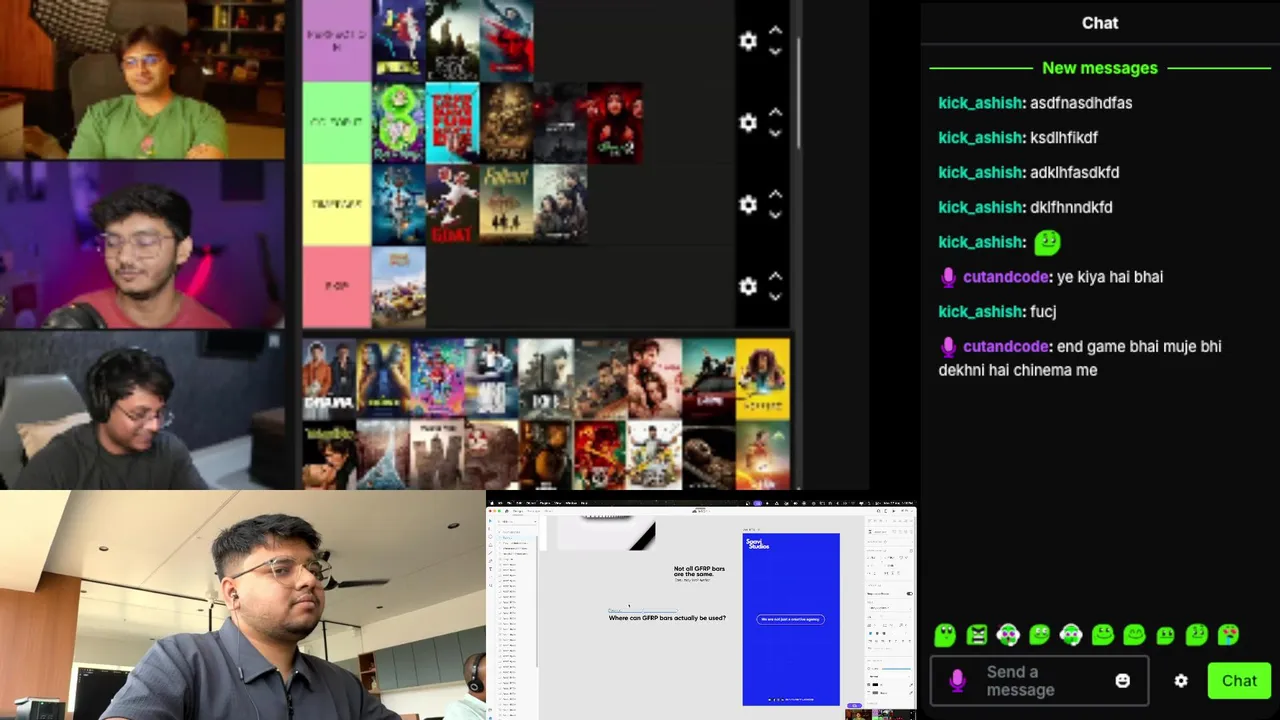
Task: Select blue Spavi Studios frame in design window
Action: click(x=791, y=619)
